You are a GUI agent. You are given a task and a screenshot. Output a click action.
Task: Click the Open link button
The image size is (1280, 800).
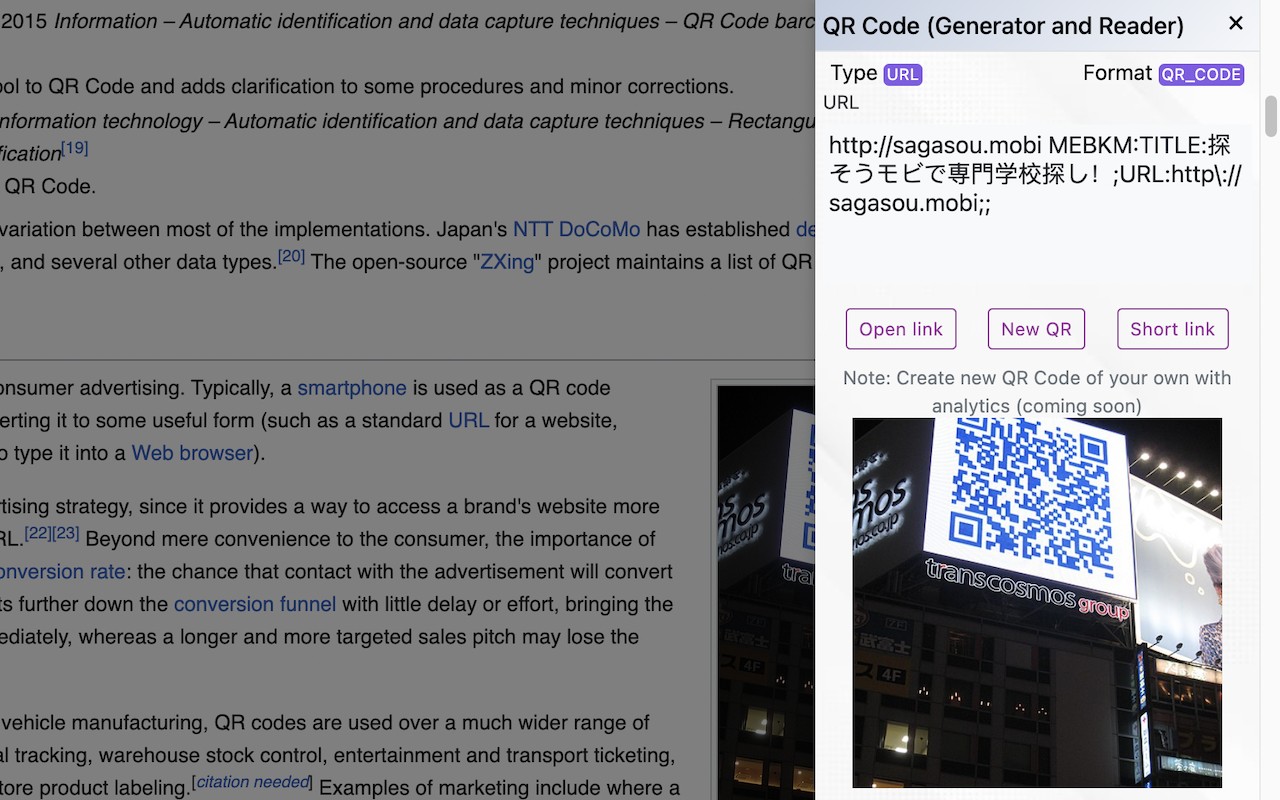901,329
